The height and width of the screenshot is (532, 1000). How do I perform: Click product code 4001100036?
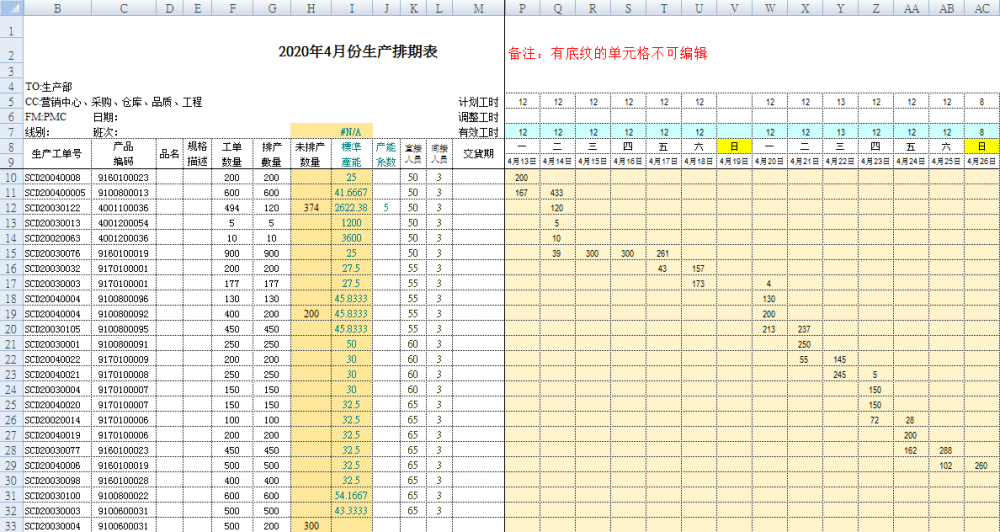pos(124,208)
